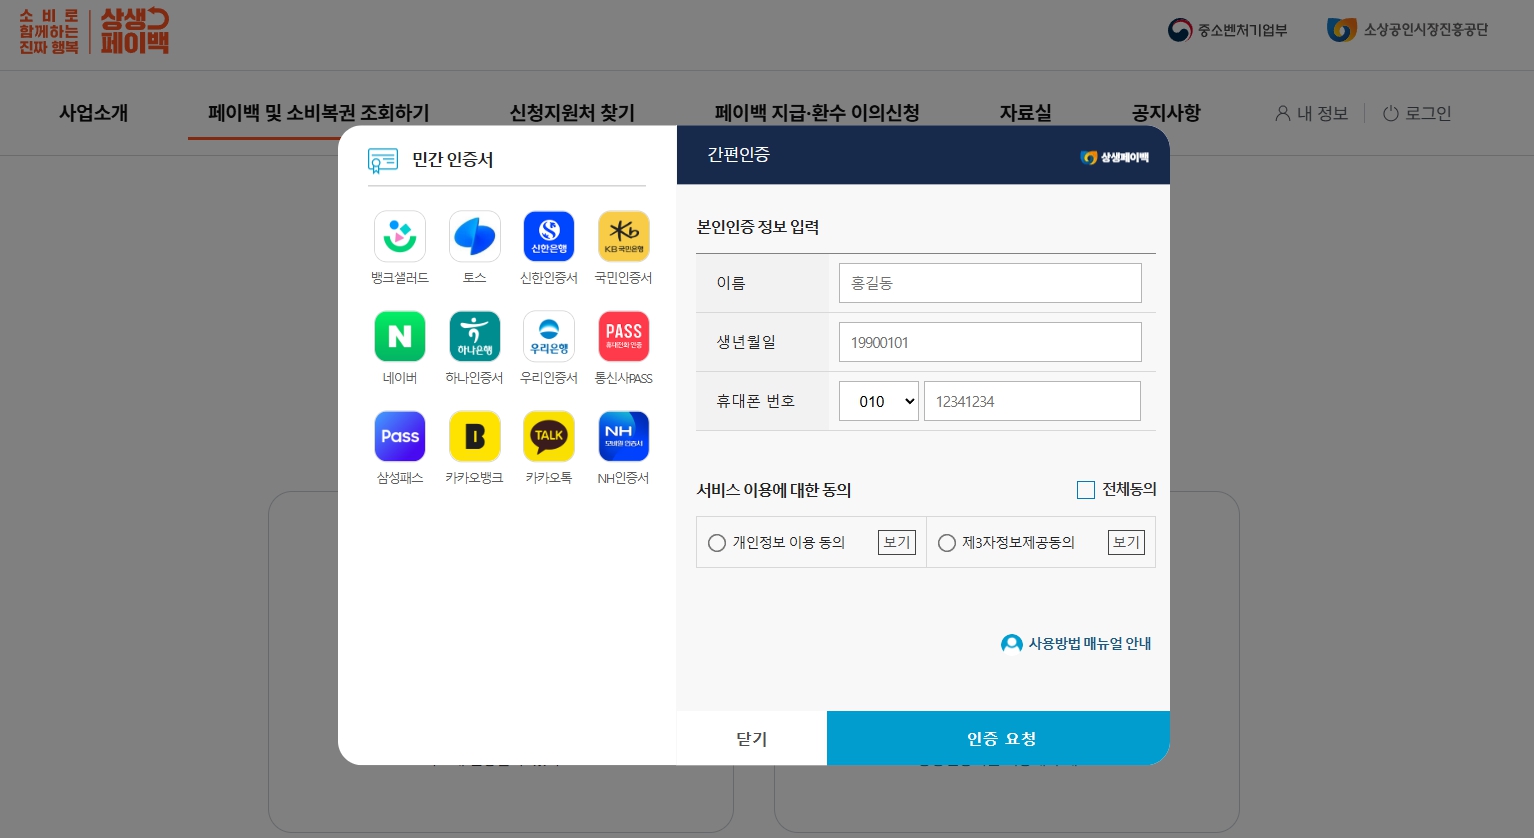Viewport: 1534px width, 838px height.
Task: Select the 카카오뱅크 icon
Action: [475, 436]
